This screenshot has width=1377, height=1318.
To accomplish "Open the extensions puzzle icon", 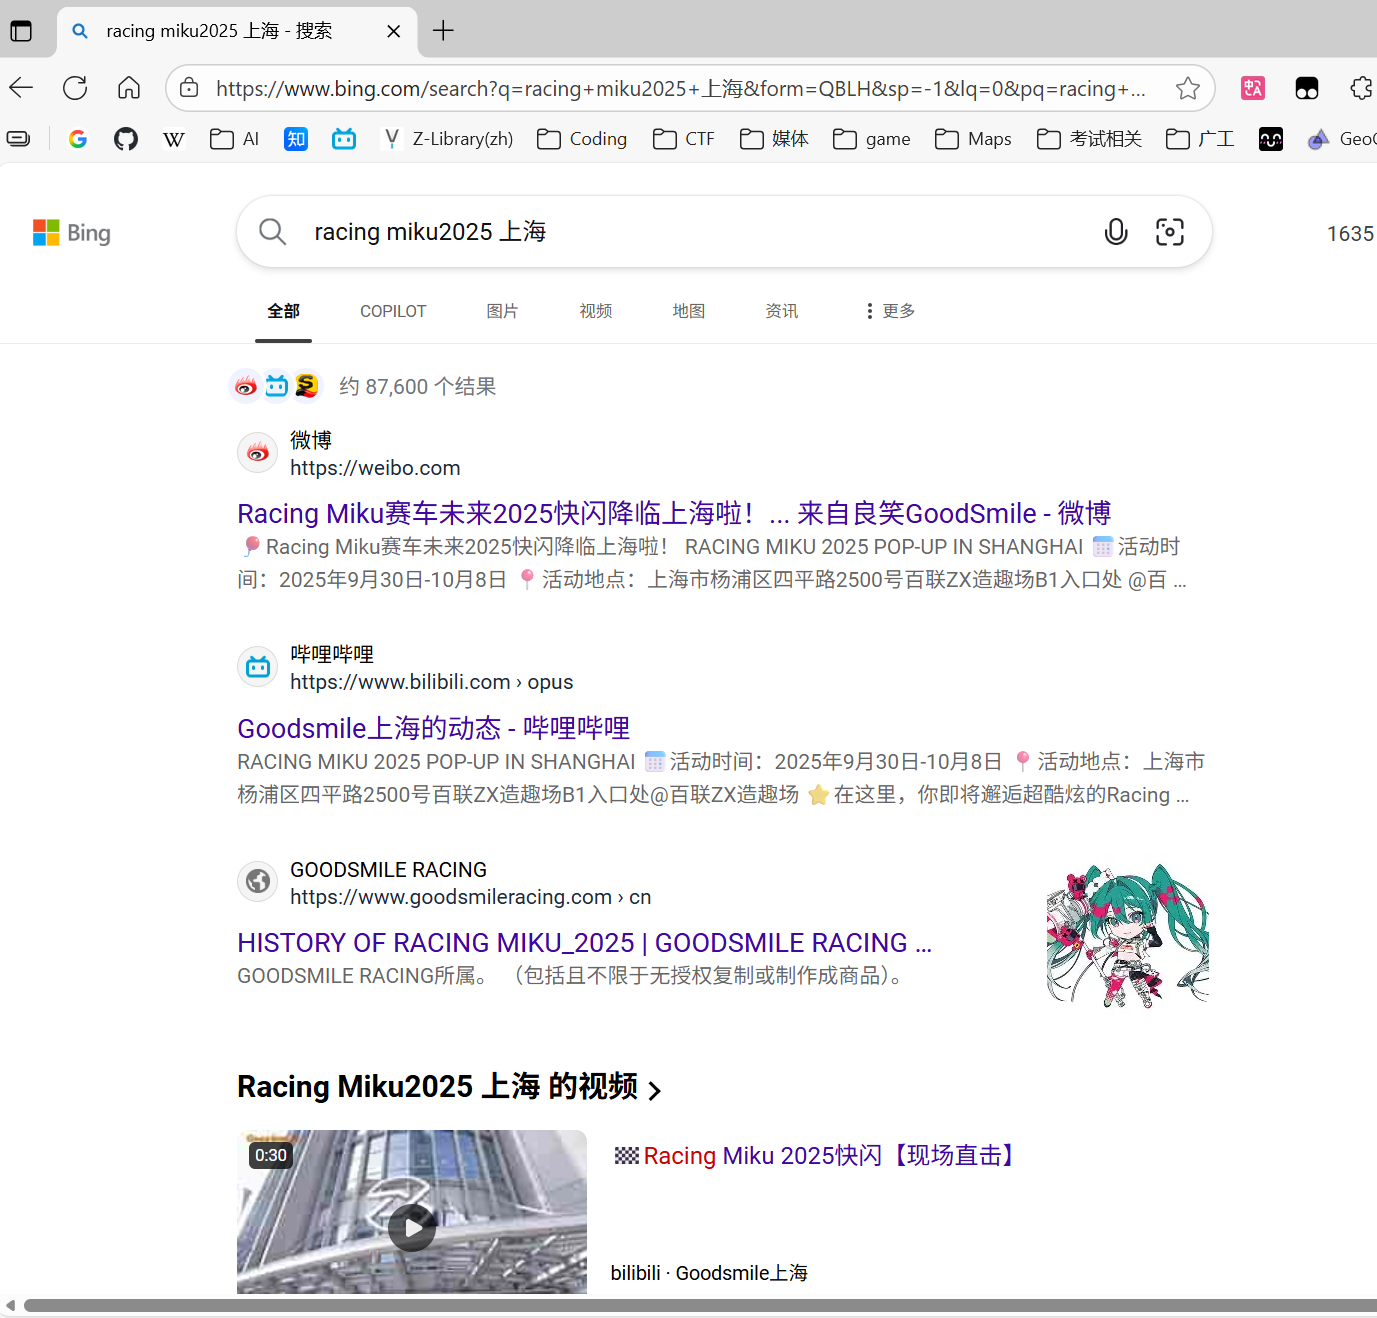I will click(1360, 88).
